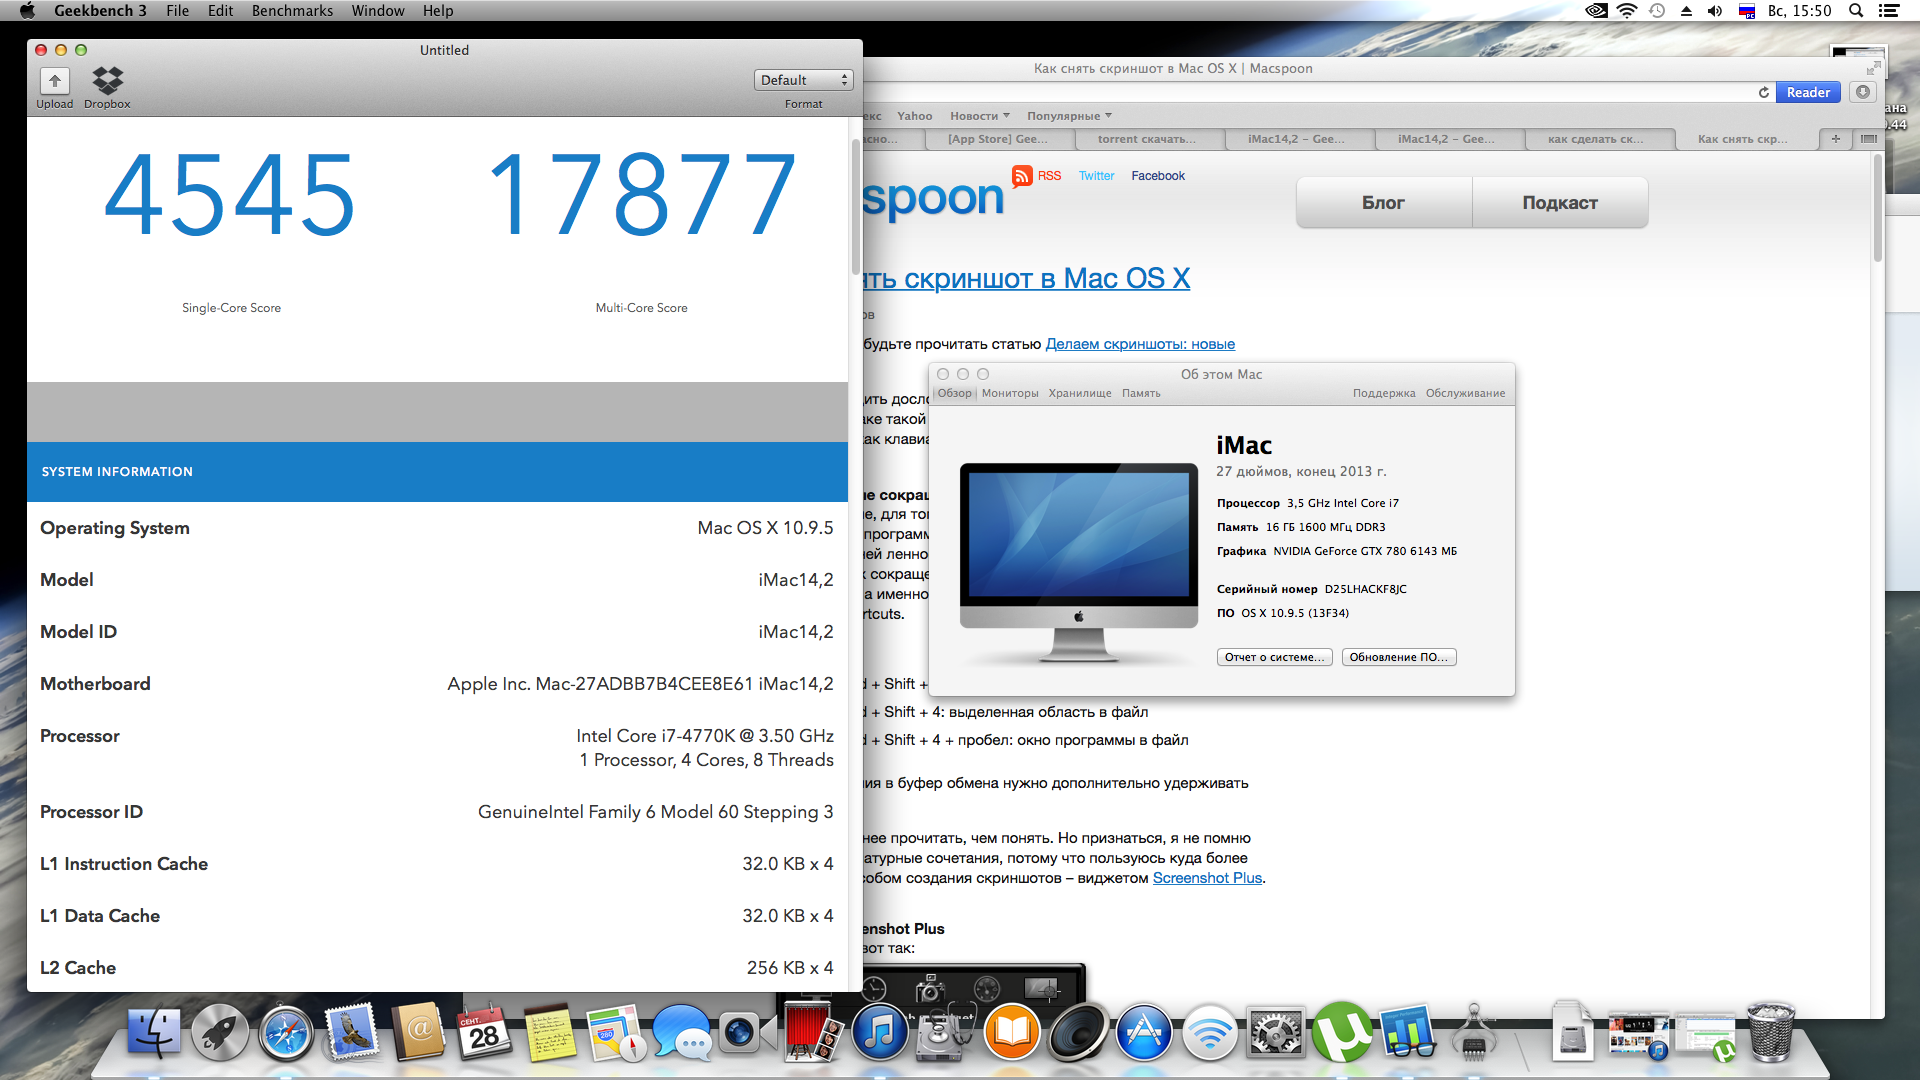1920x1080 pixels.
Task: Click the article title link about Mac OS X
Action: (1027, 278)
